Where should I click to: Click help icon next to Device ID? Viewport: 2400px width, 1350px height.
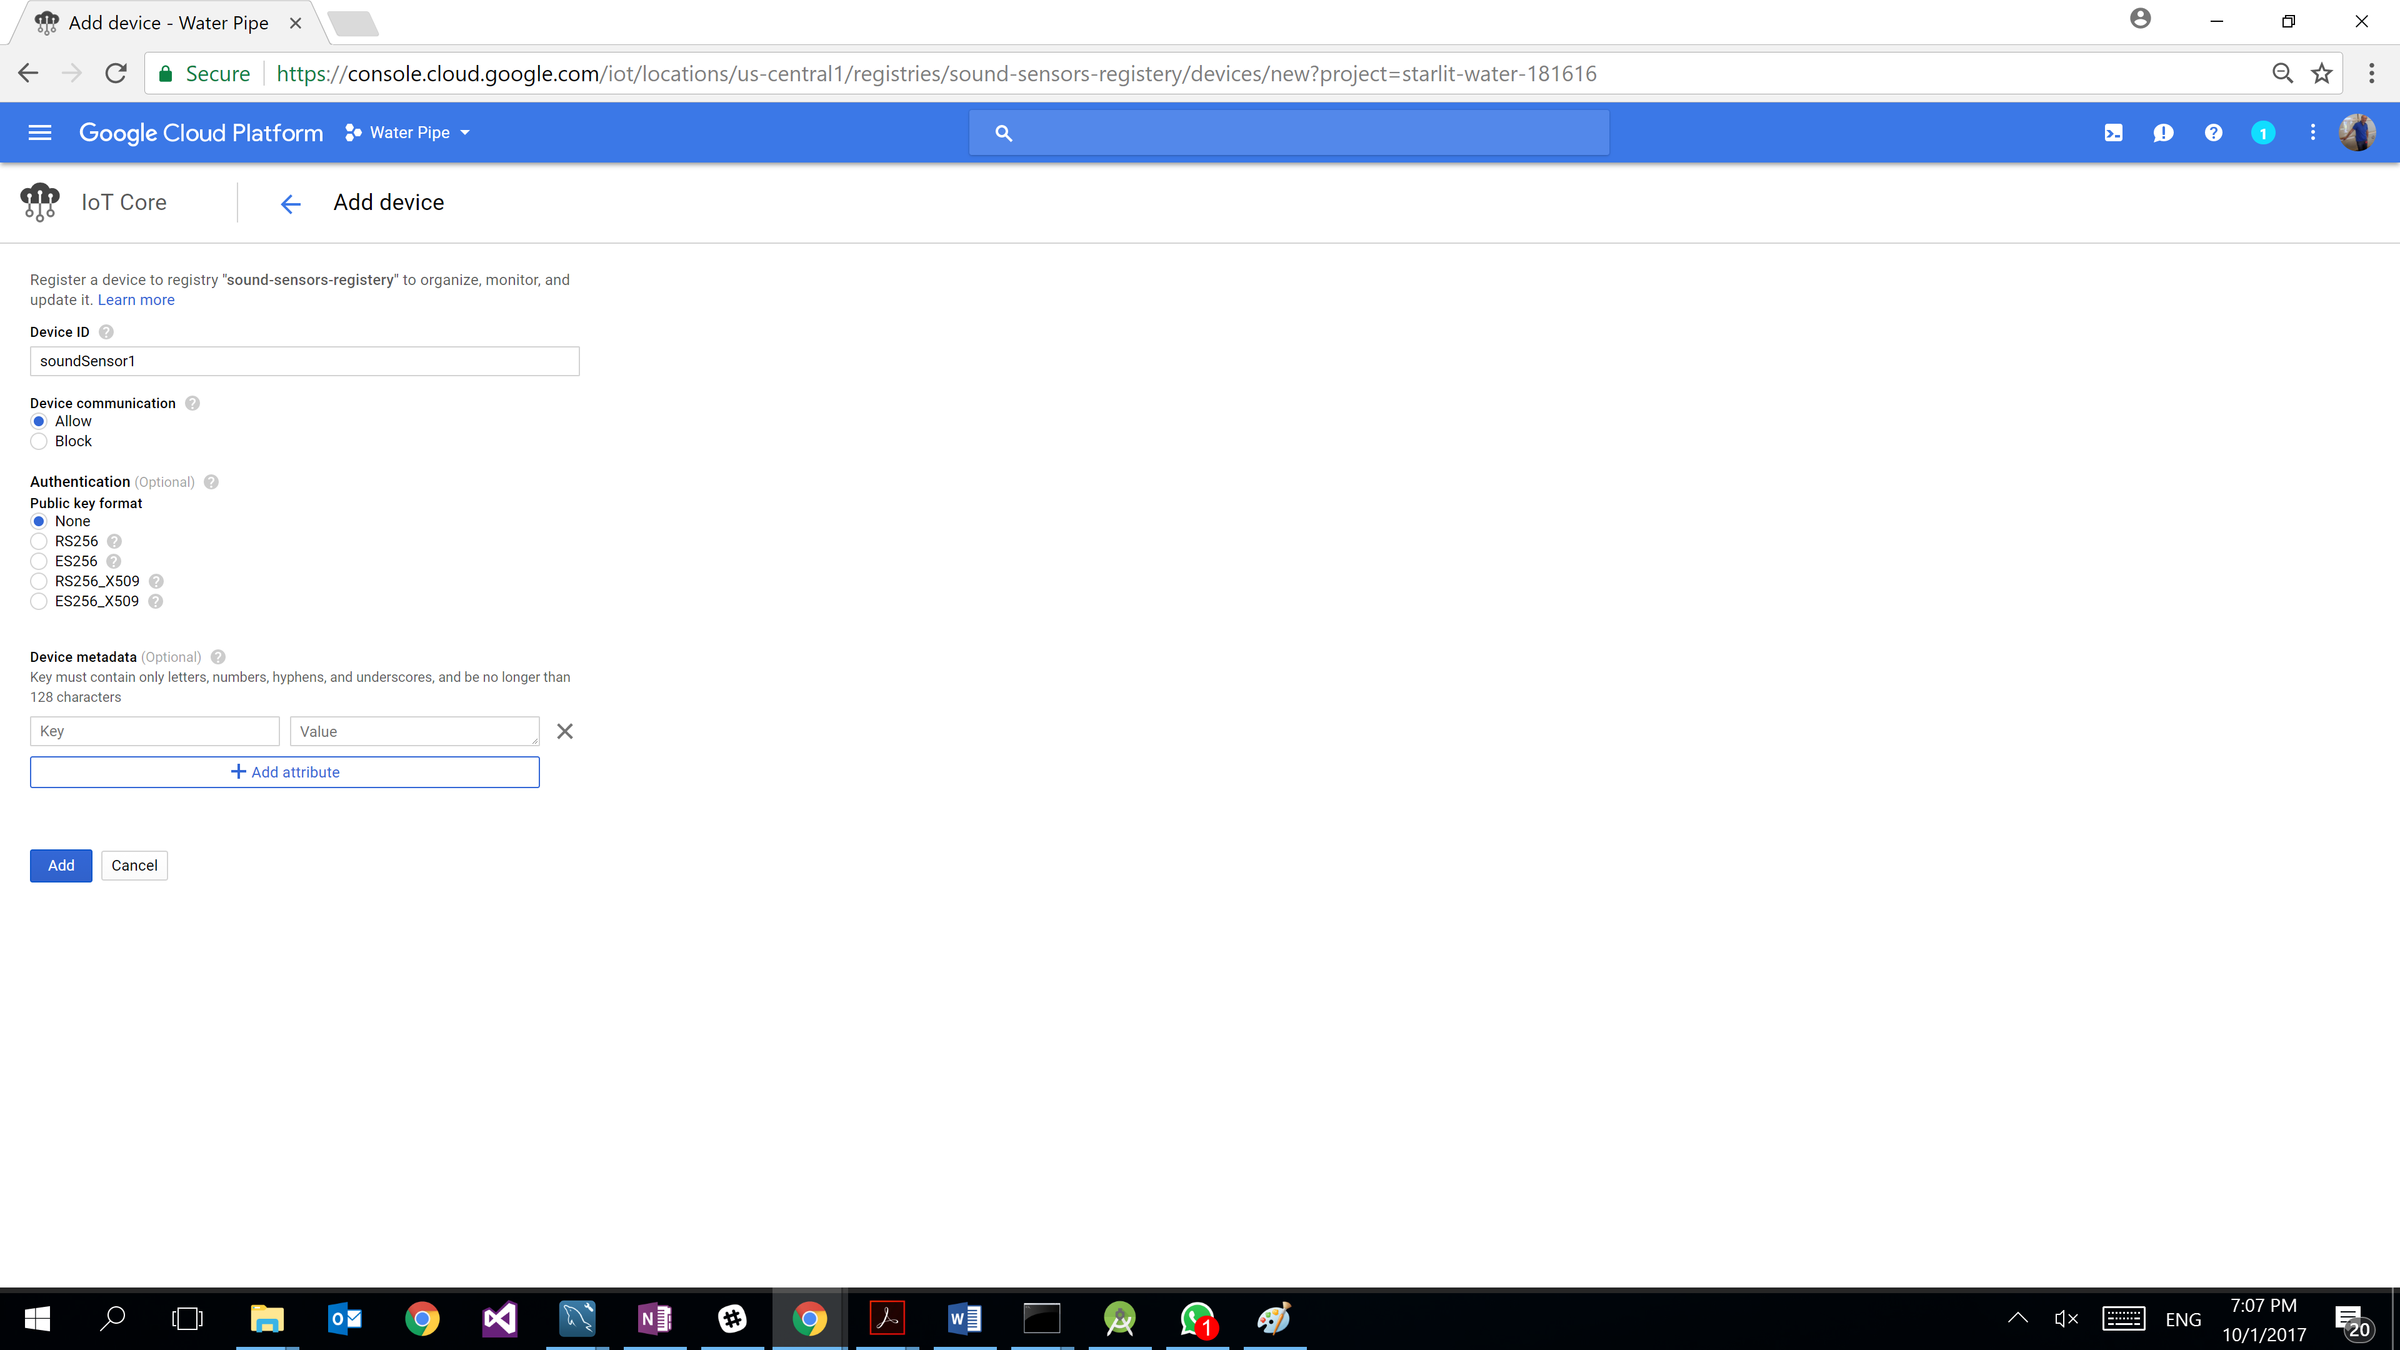coord(106,332)
